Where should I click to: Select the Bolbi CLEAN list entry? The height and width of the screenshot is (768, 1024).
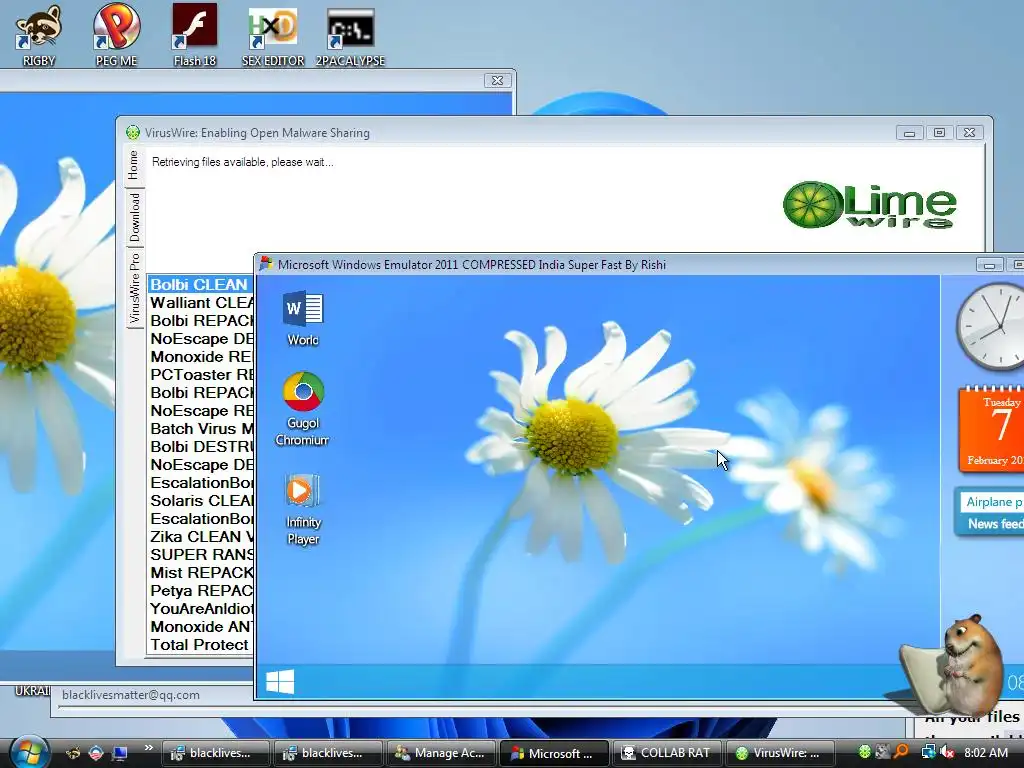tap(200, 285)
